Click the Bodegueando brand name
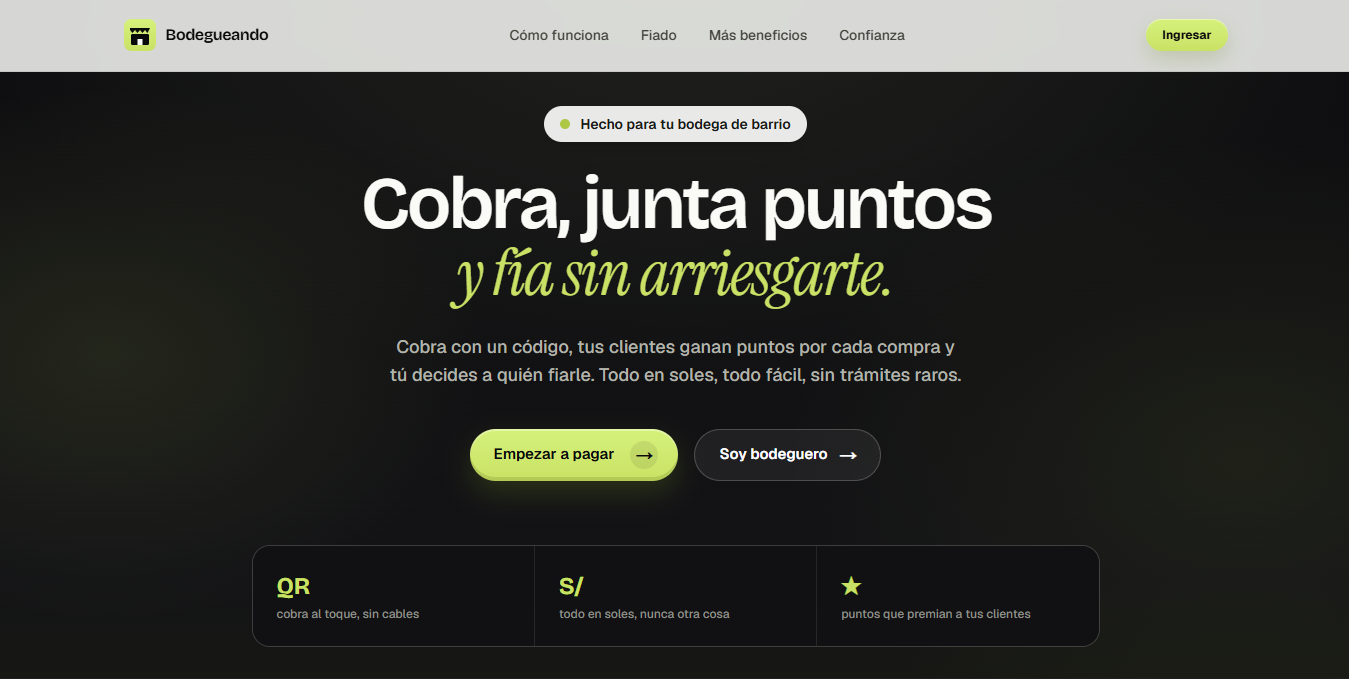This screenshot has height=679, width=1349. [x=217, y=35]
